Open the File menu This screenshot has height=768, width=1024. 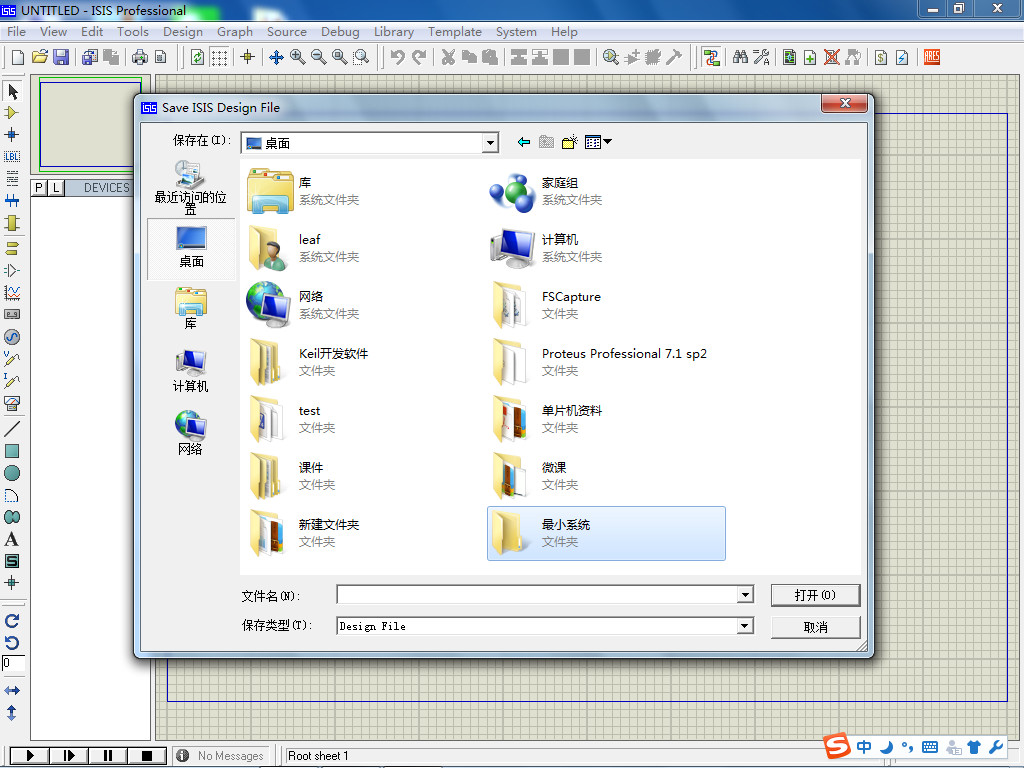[x=16, y=31]
